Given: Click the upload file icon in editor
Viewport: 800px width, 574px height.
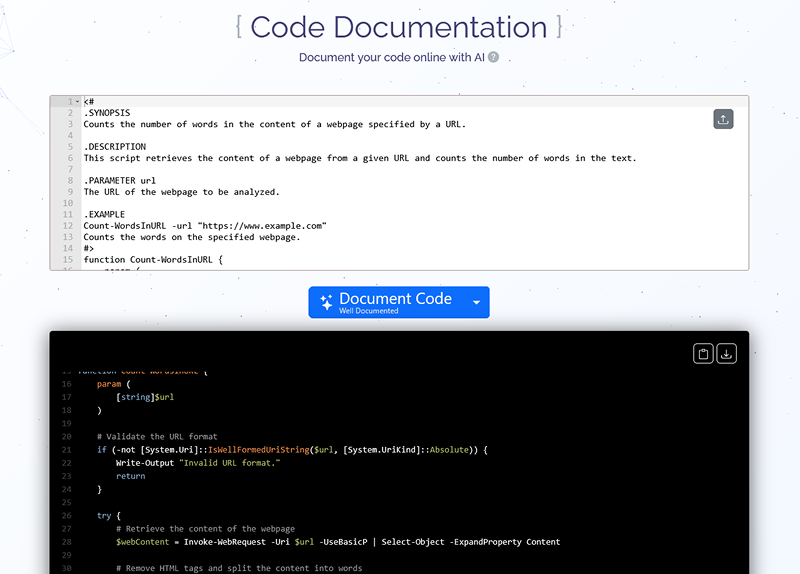Looking at the screenshot, I should coord(723,119).
